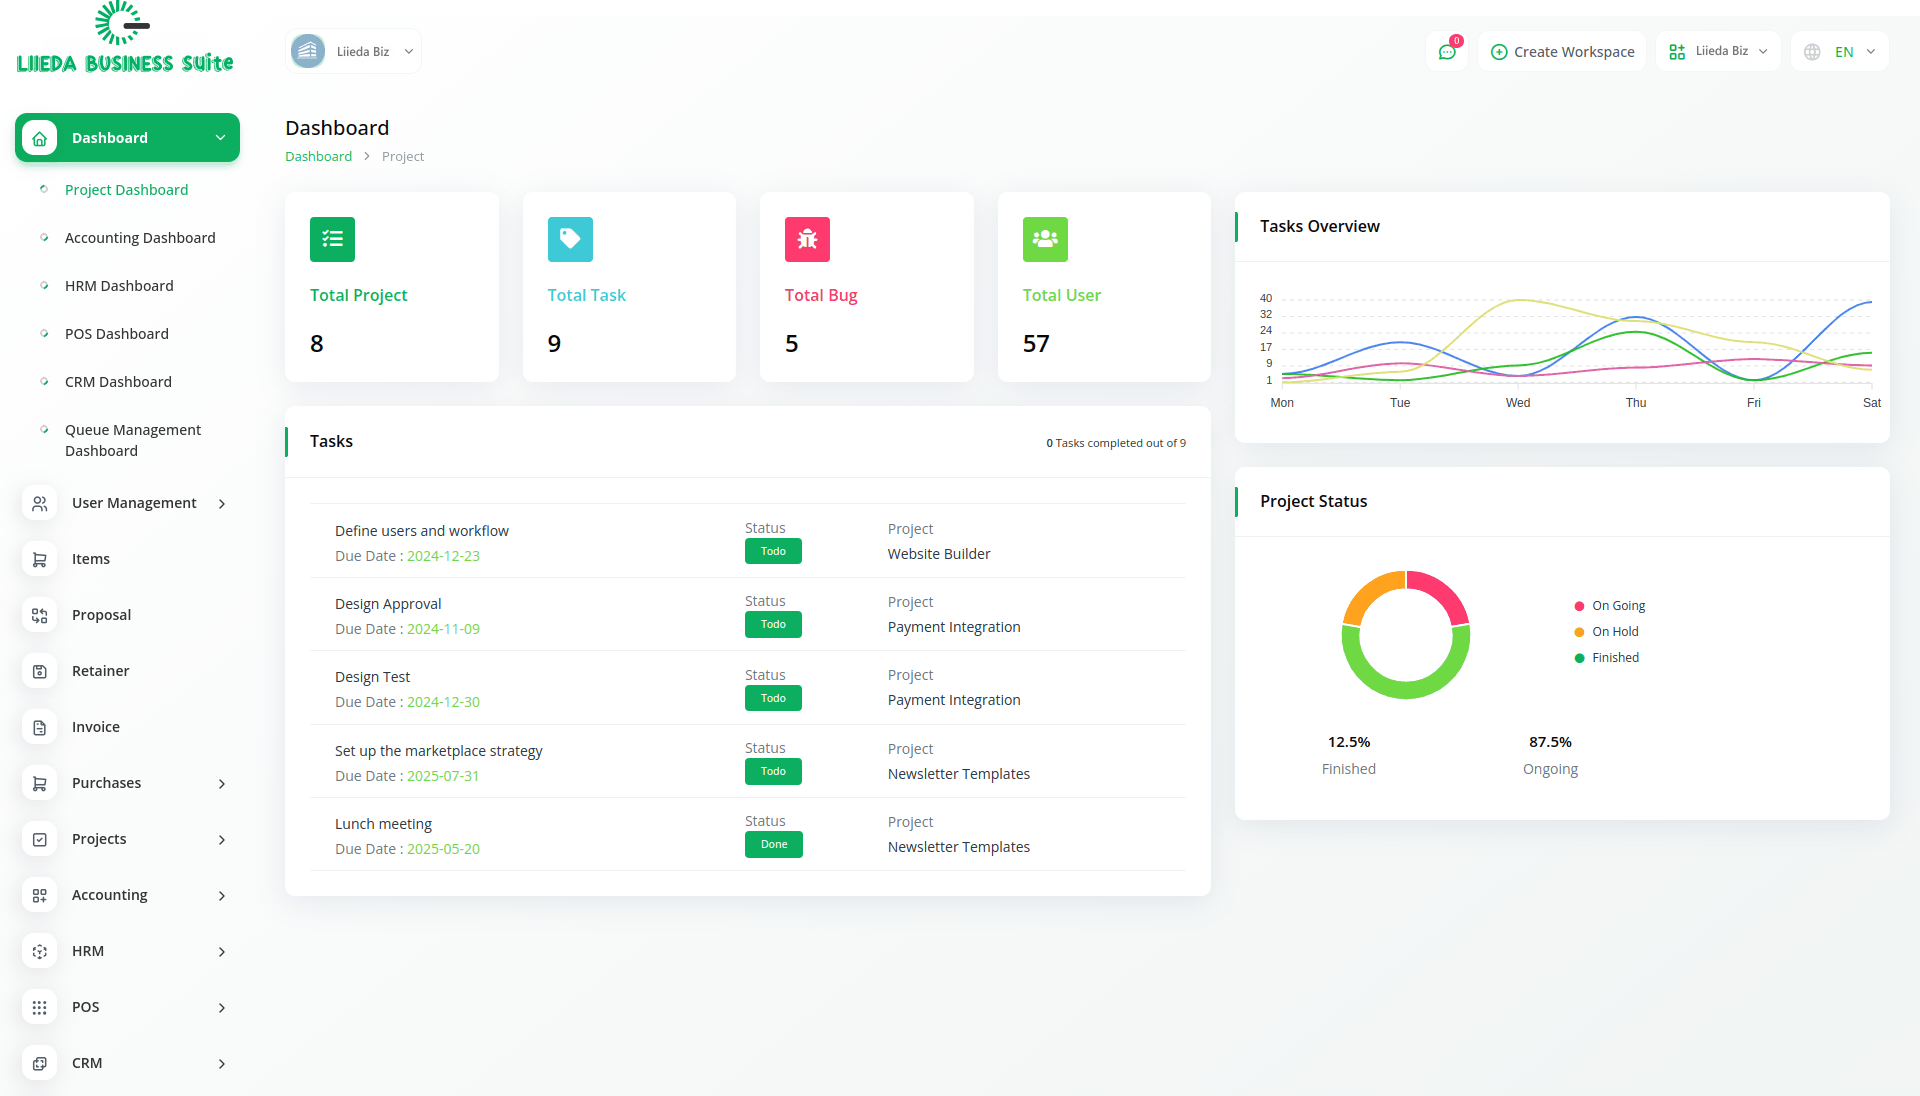The width and height of the screenshot is (1920, 1096).
Task: Open the chat messages icon
Action: [x=1446, y=52]
